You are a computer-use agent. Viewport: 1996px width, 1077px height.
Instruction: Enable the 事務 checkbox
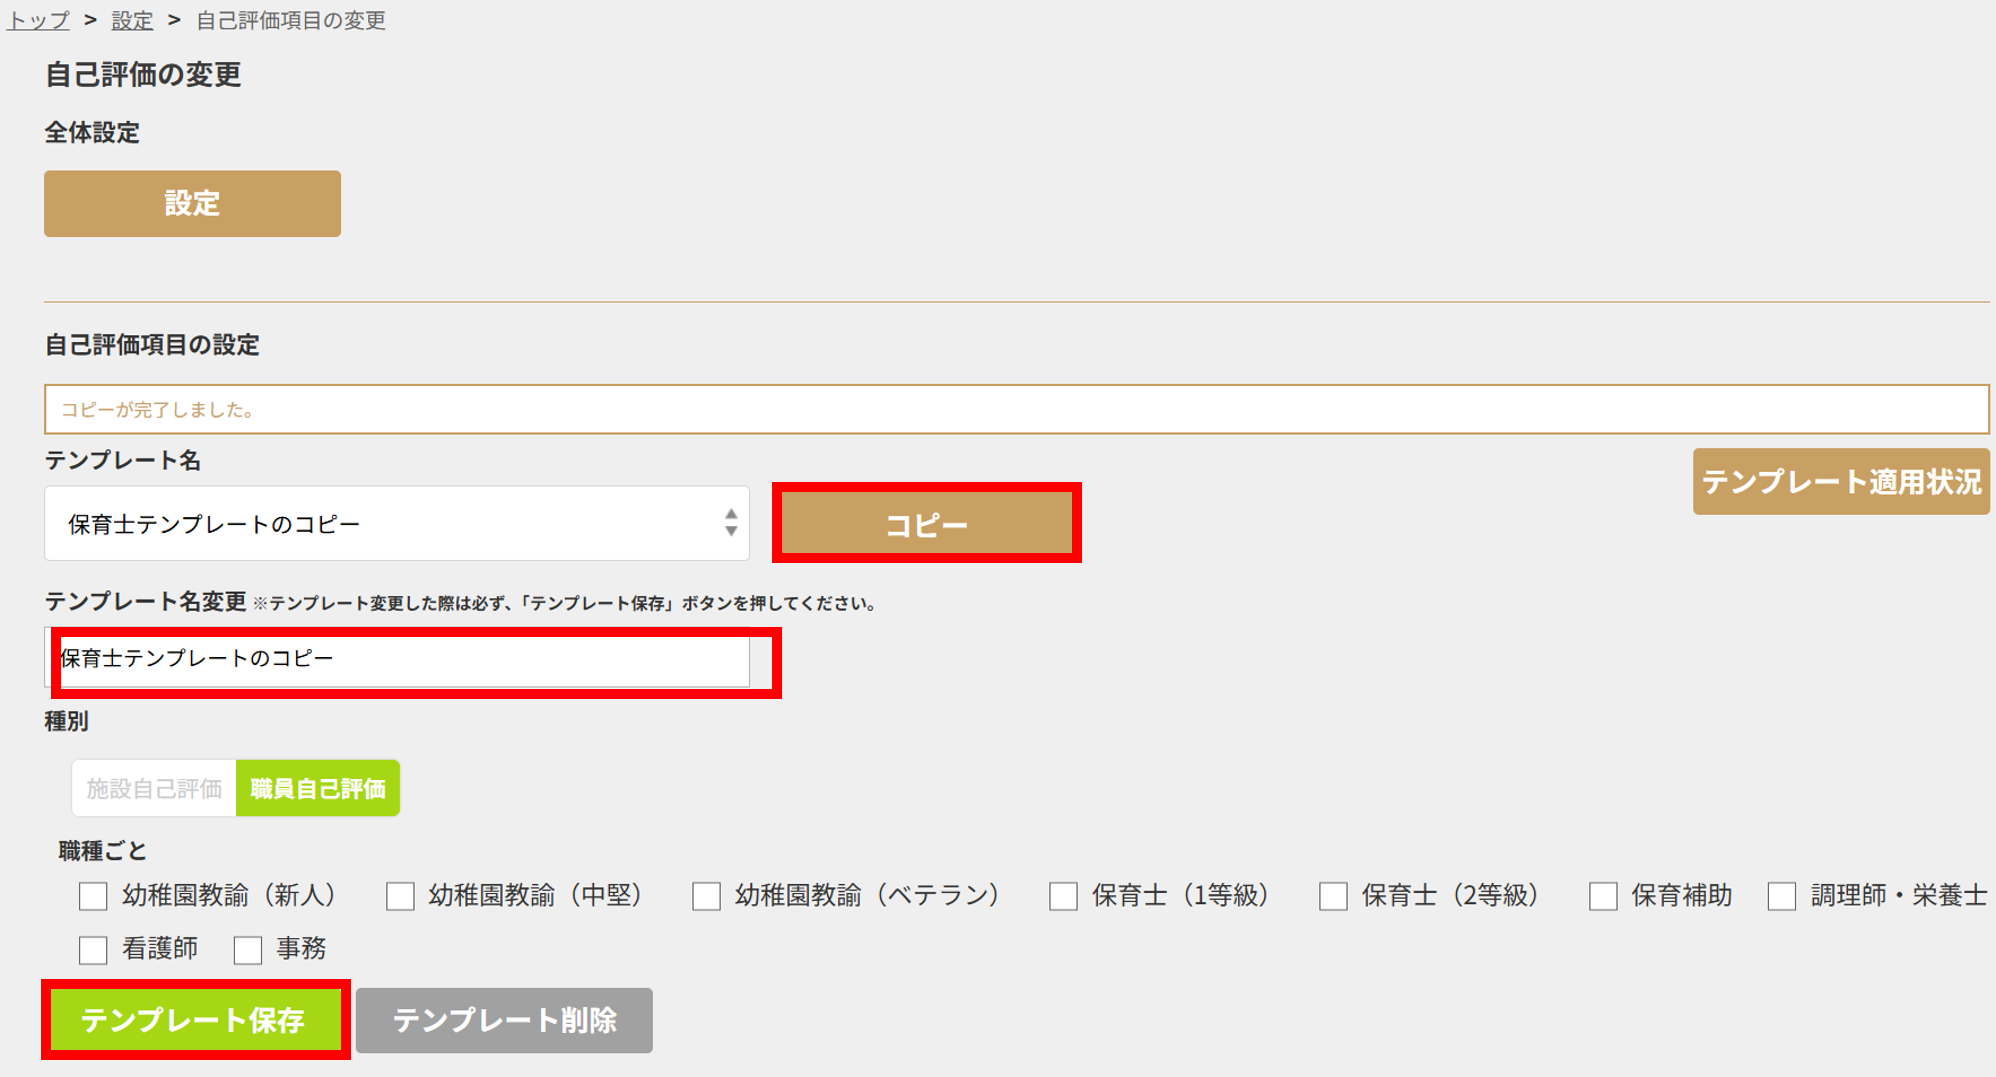[x=247, y=949]
